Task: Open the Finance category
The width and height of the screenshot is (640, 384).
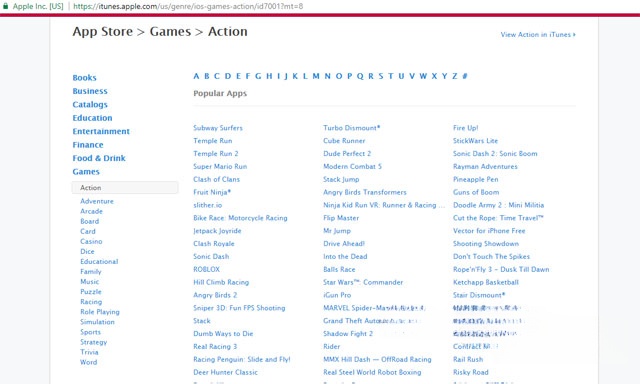Action: click(x=88, y=145)
